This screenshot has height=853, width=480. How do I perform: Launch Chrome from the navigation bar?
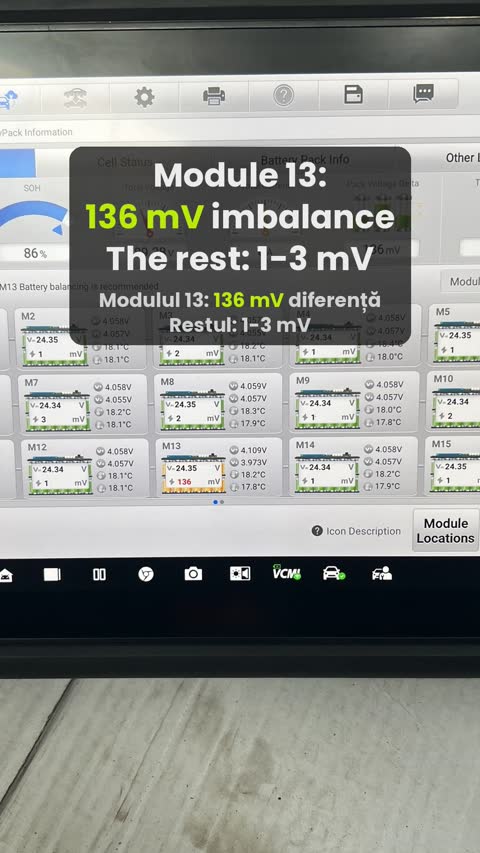[x=145, y=574]
